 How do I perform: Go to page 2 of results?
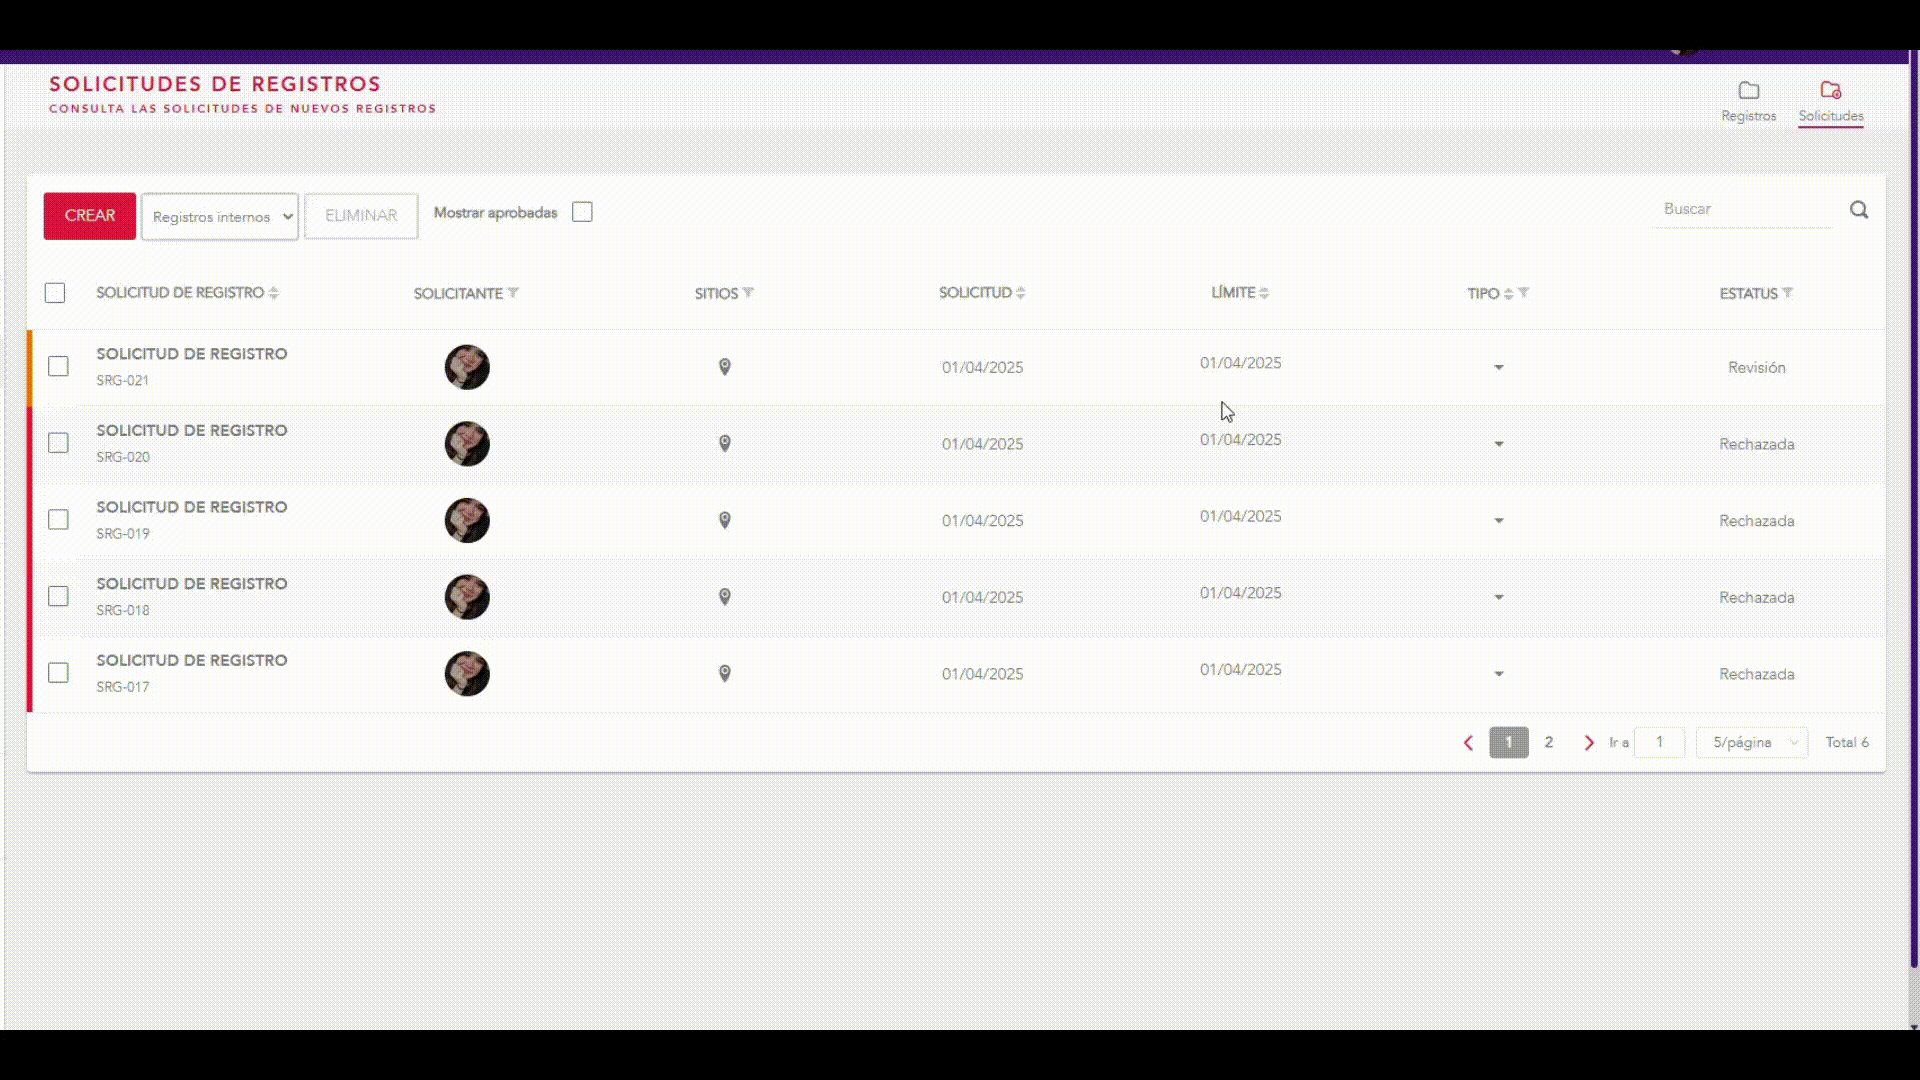coord(1548,742)
